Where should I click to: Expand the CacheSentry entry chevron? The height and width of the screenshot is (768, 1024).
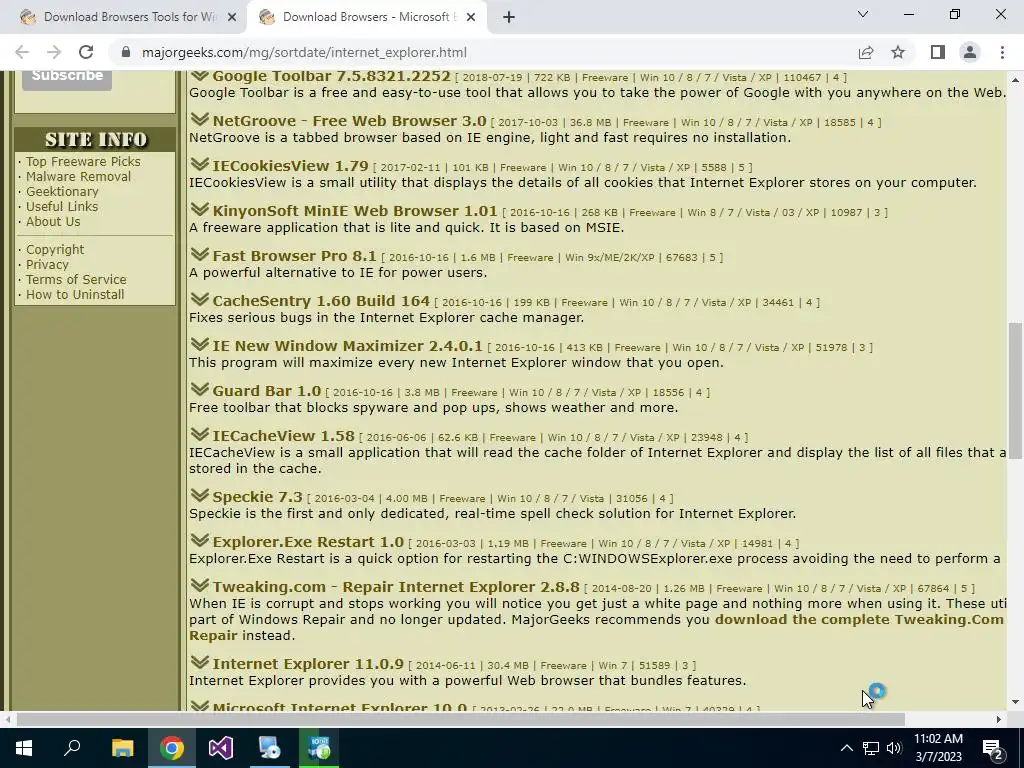click(200, 300)
